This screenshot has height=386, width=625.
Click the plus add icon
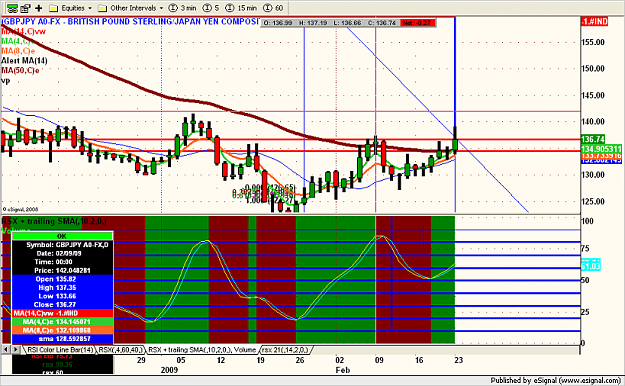pos(39,8)
